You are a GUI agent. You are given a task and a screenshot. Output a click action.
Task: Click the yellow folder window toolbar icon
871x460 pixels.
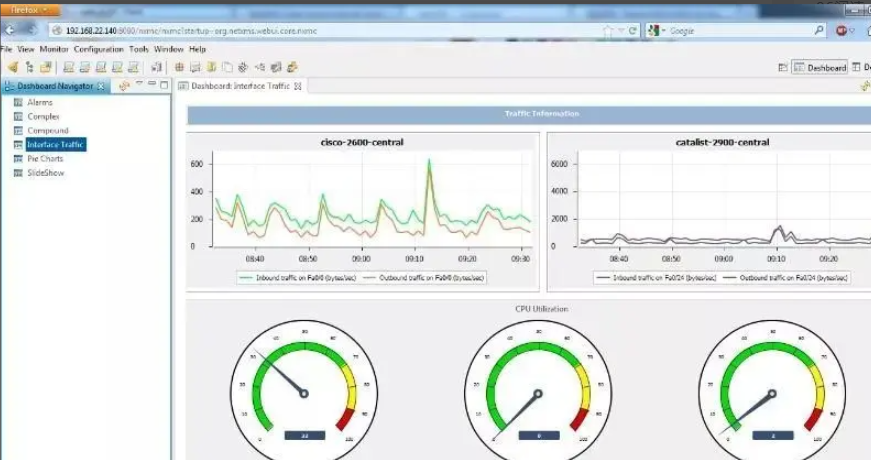[x=46, y=67]
